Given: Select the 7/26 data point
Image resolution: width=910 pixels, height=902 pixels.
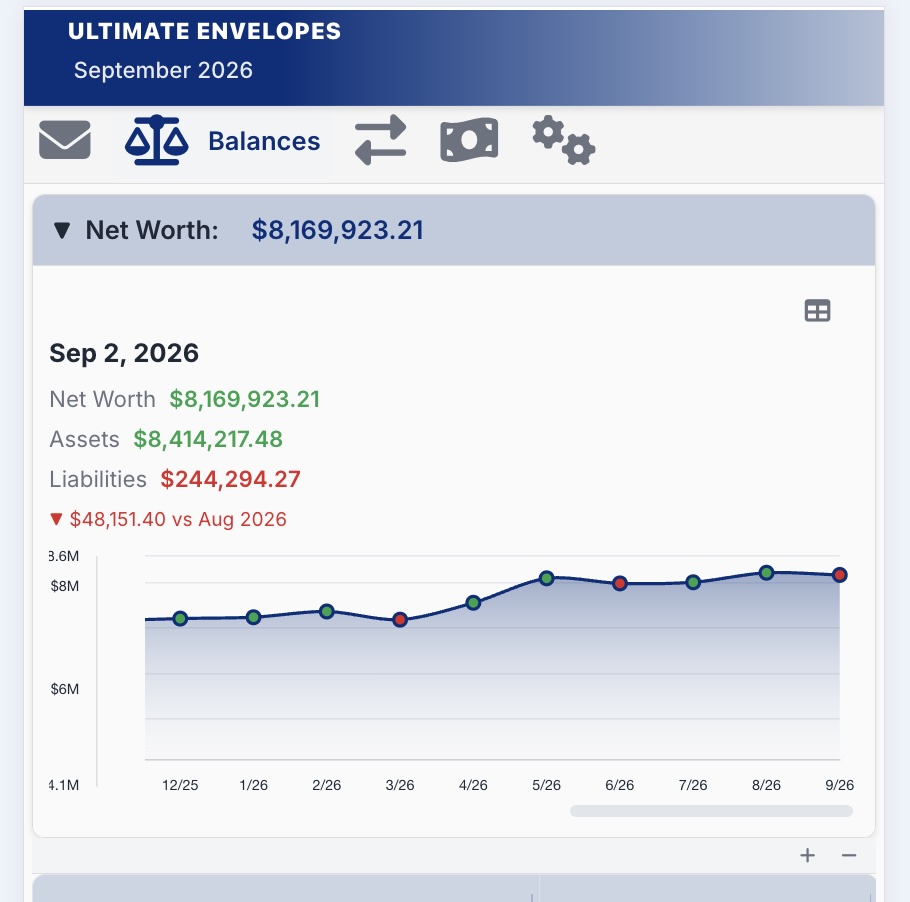Looking at the screenshot, I should (693, 582).
